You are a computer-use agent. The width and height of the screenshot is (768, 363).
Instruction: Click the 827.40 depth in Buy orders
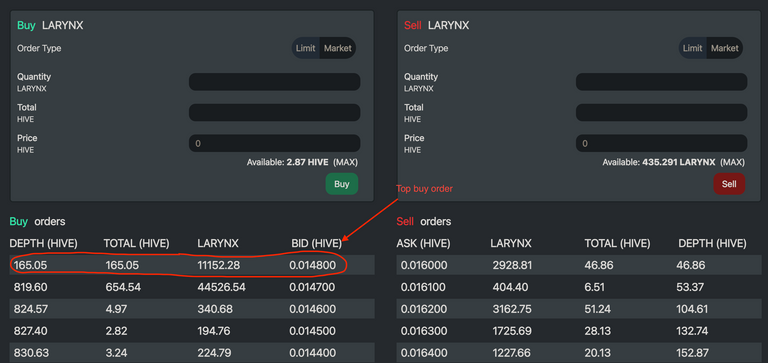pos(30,331)
